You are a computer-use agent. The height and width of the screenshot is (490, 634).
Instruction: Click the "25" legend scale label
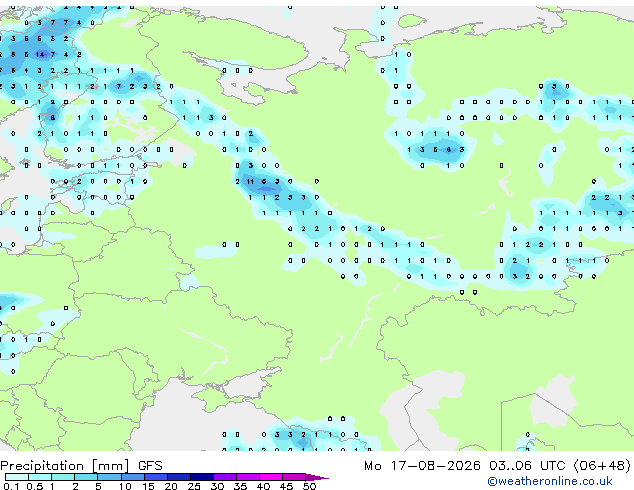coord(194,486)
